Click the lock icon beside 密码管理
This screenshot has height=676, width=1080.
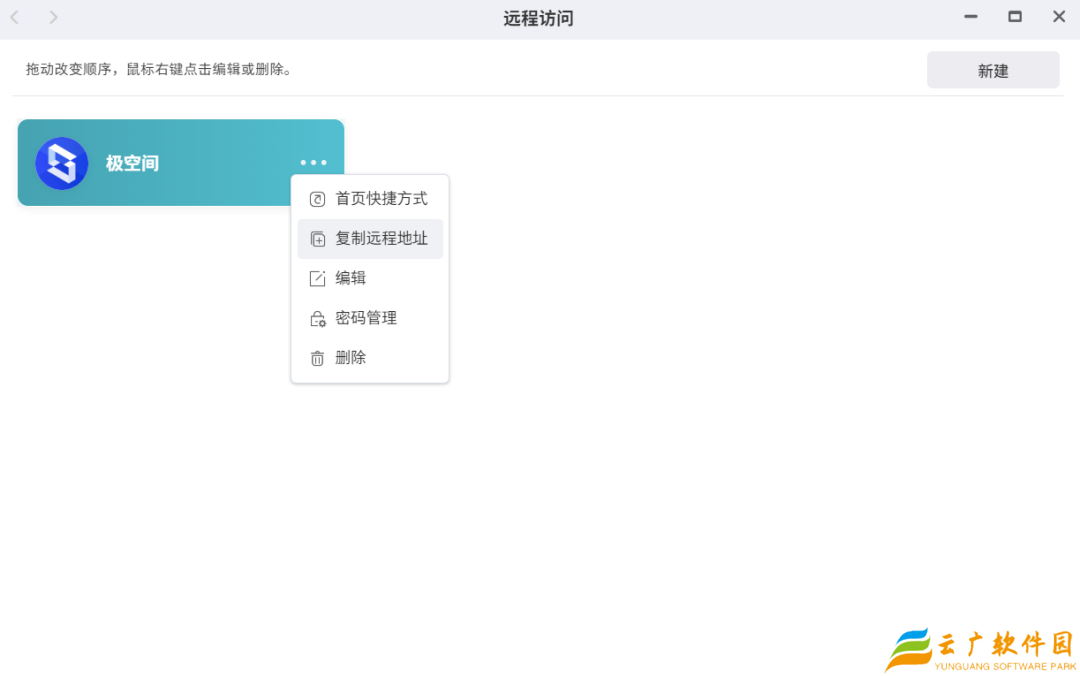coord(318,319)
